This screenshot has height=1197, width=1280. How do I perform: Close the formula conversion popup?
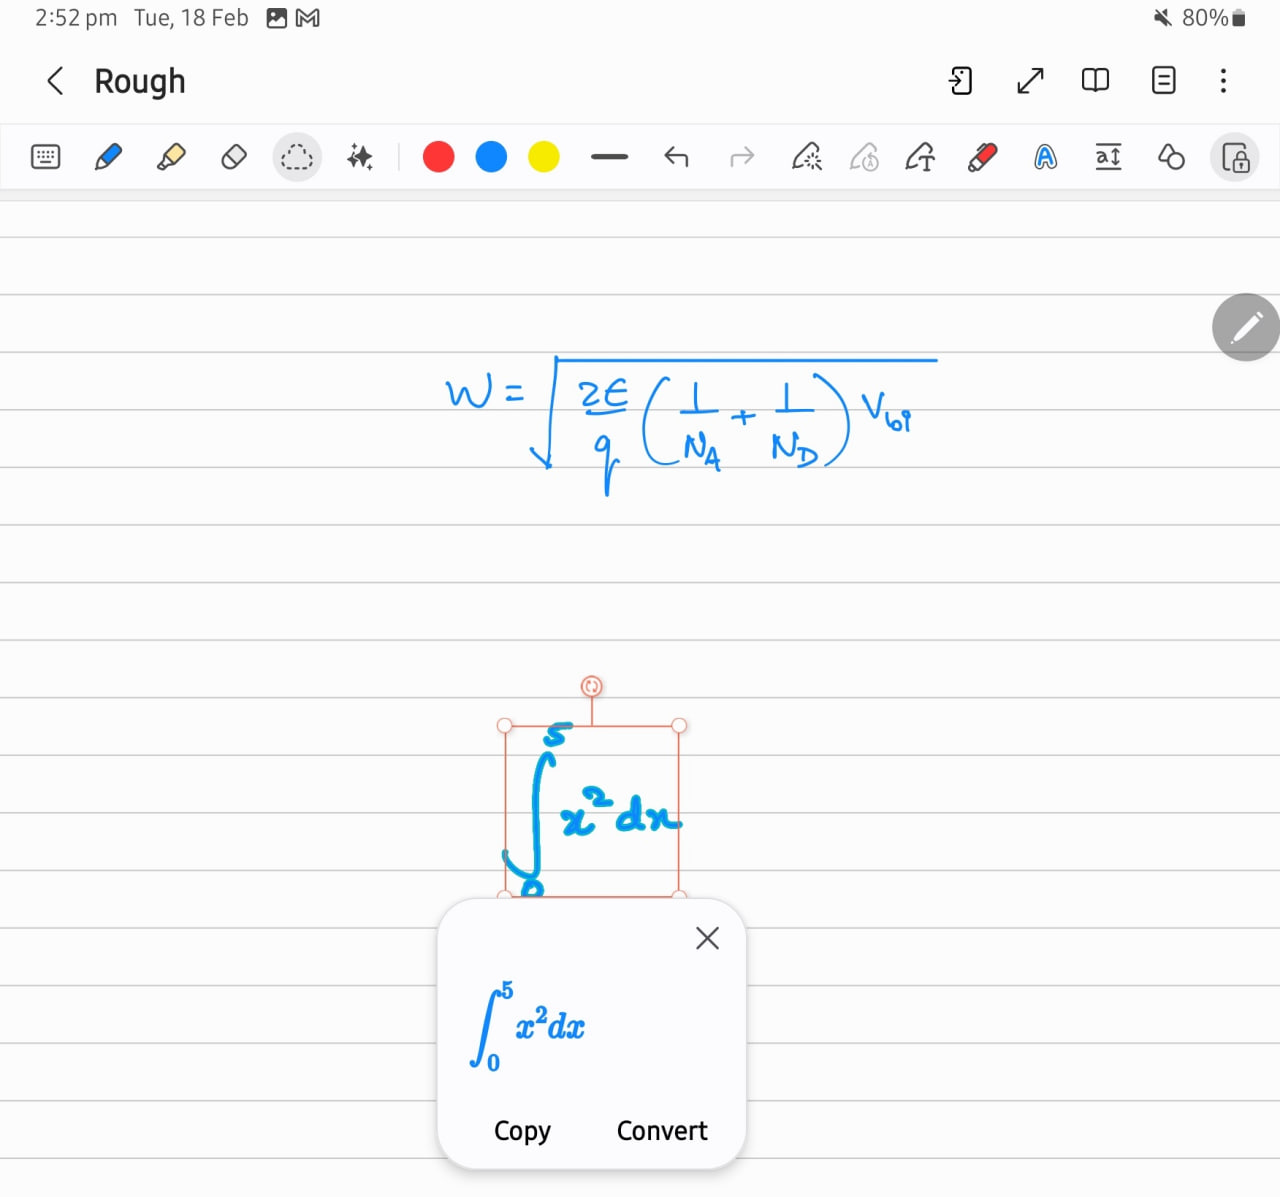[x=707, y=938]
